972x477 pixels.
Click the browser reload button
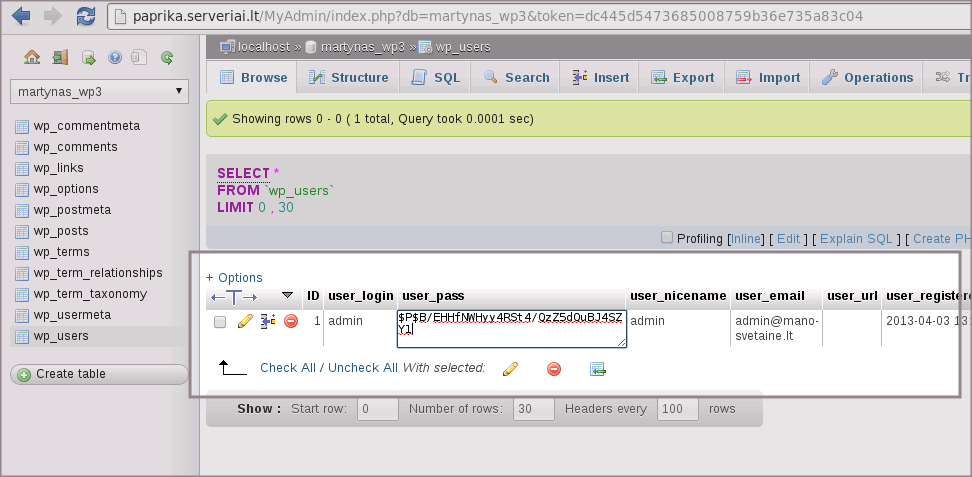point(86,16)
